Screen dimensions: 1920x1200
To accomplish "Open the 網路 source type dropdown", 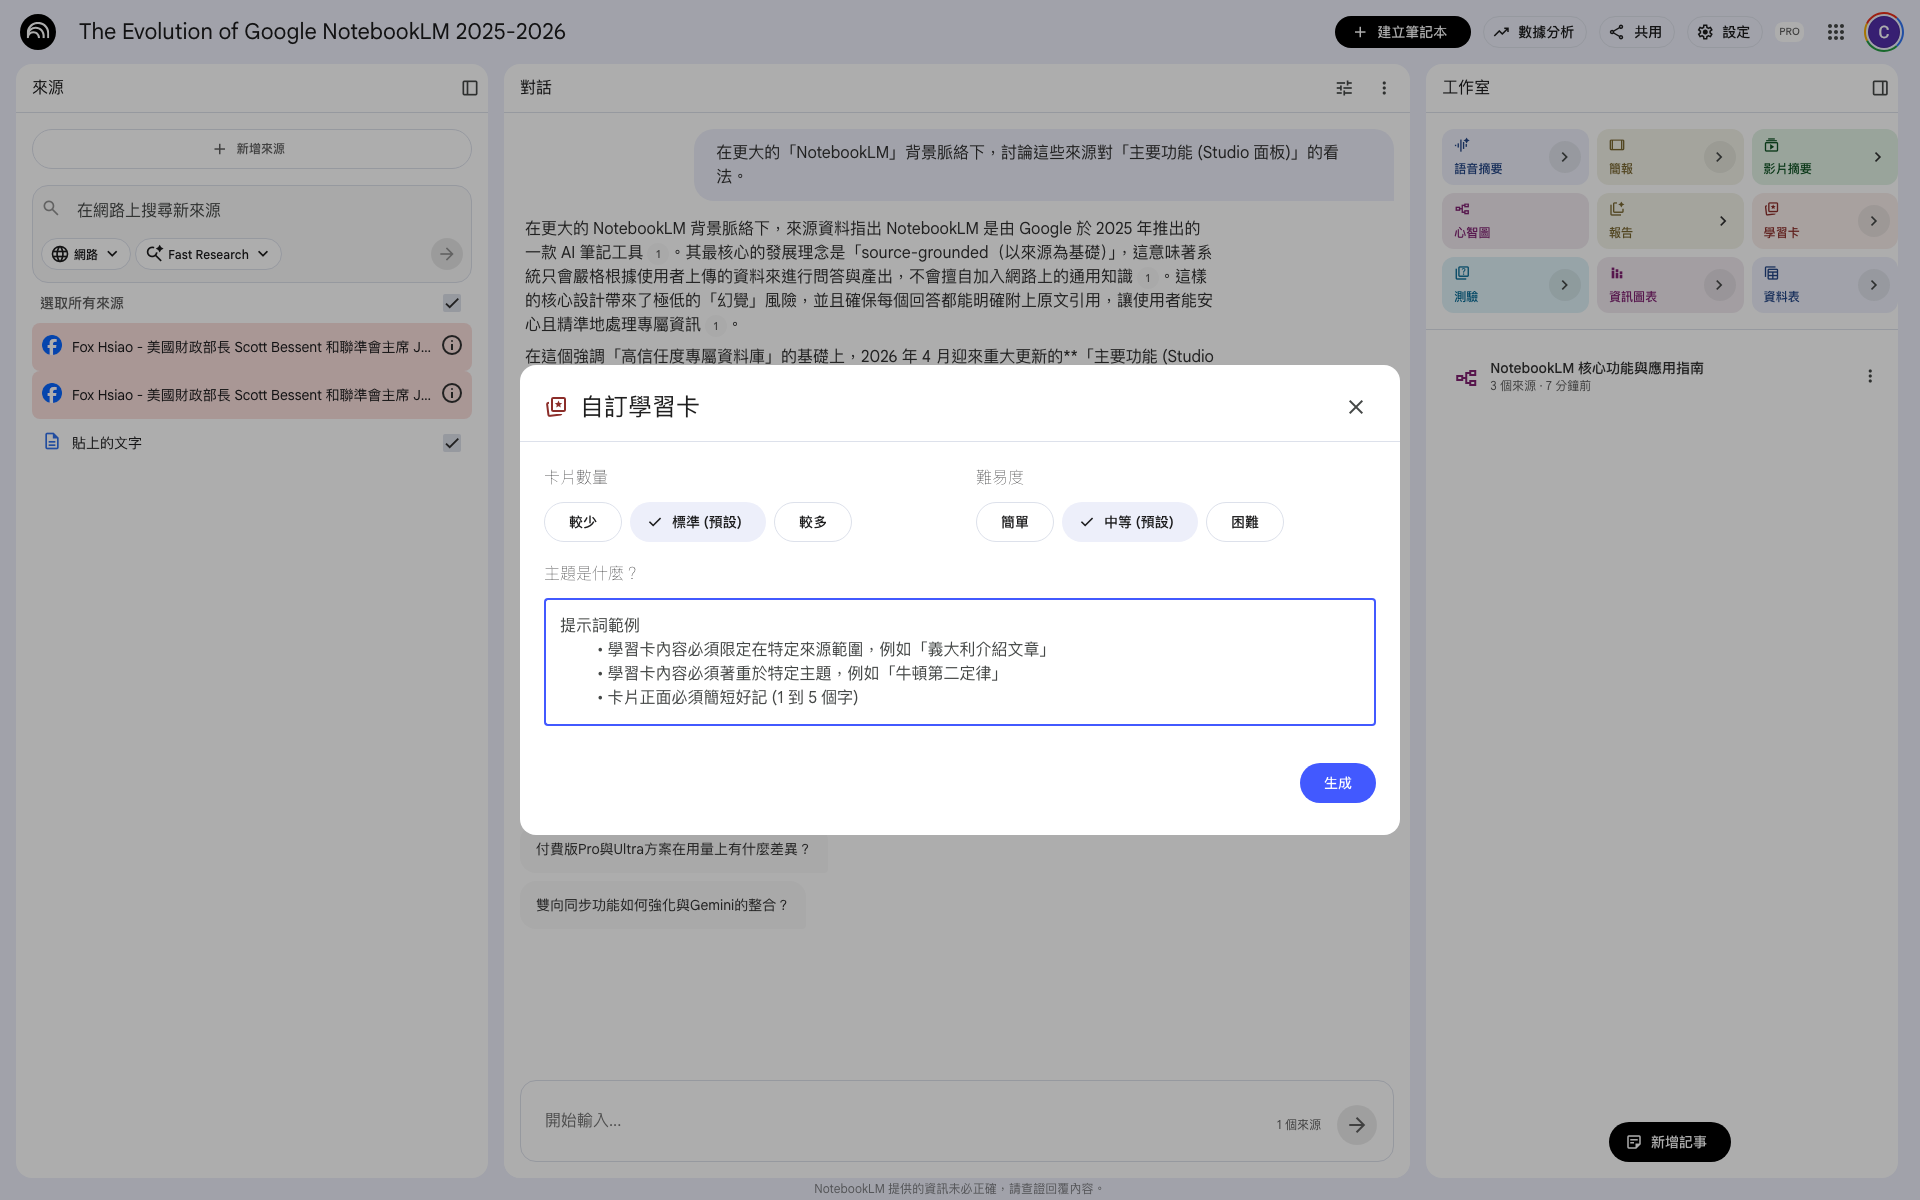I will [85, 254].
